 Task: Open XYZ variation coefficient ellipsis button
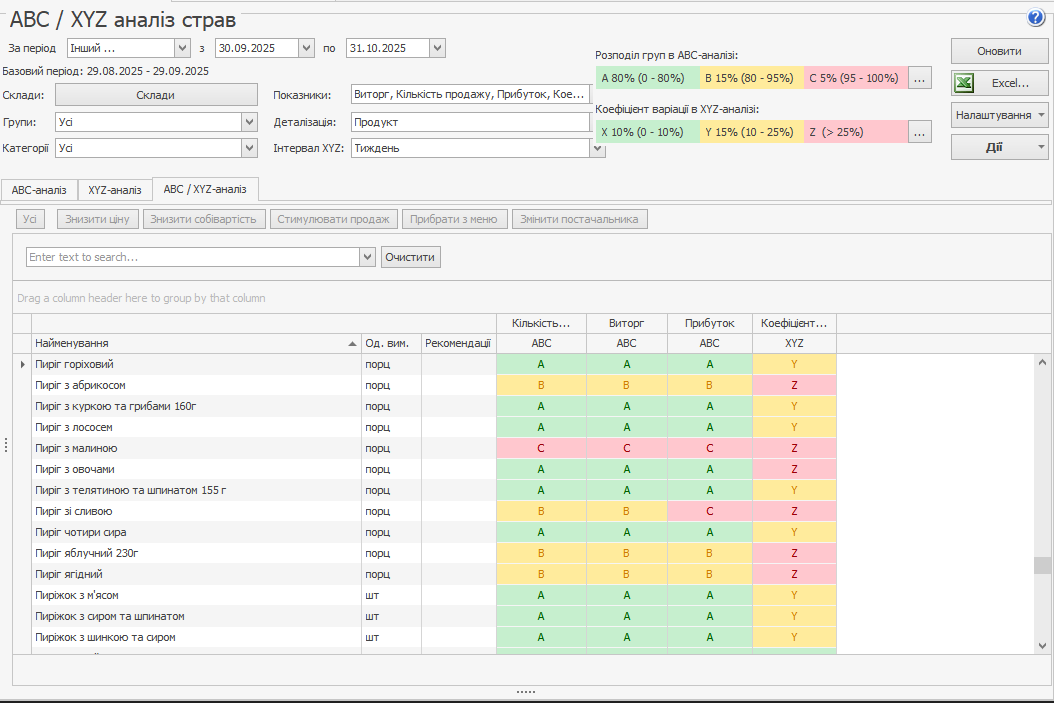[x=920, y=131]
